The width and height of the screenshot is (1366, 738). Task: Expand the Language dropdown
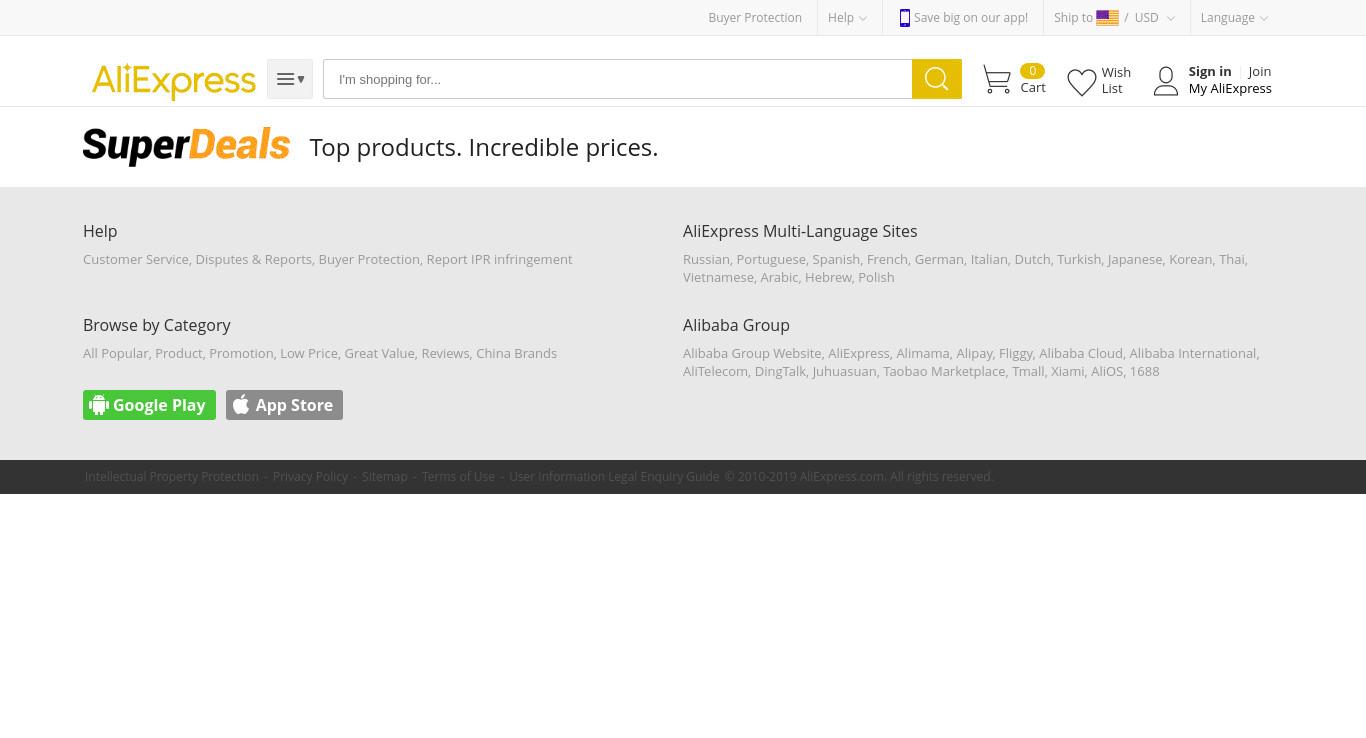(x=1234, y=18)
